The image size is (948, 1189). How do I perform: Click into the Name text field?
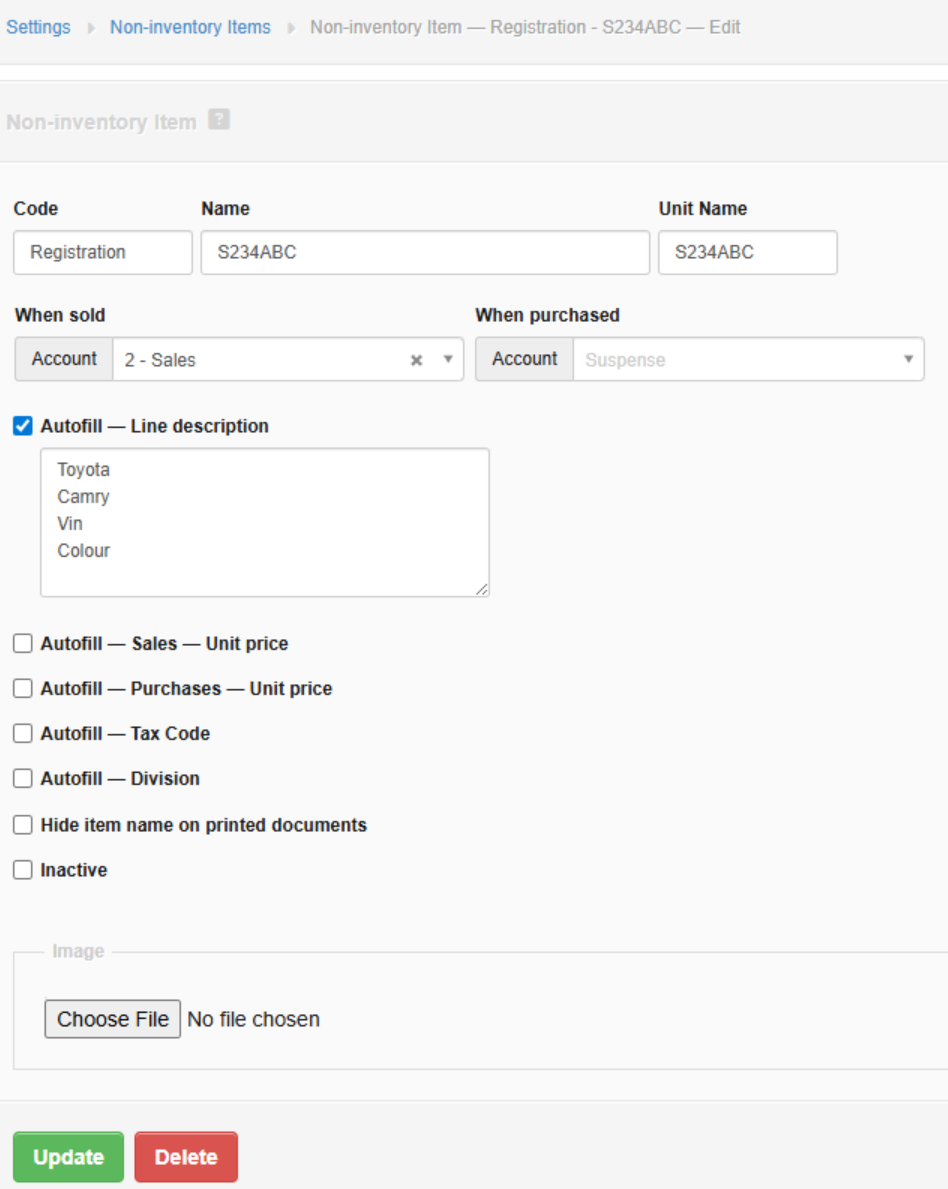click(425, 253)
